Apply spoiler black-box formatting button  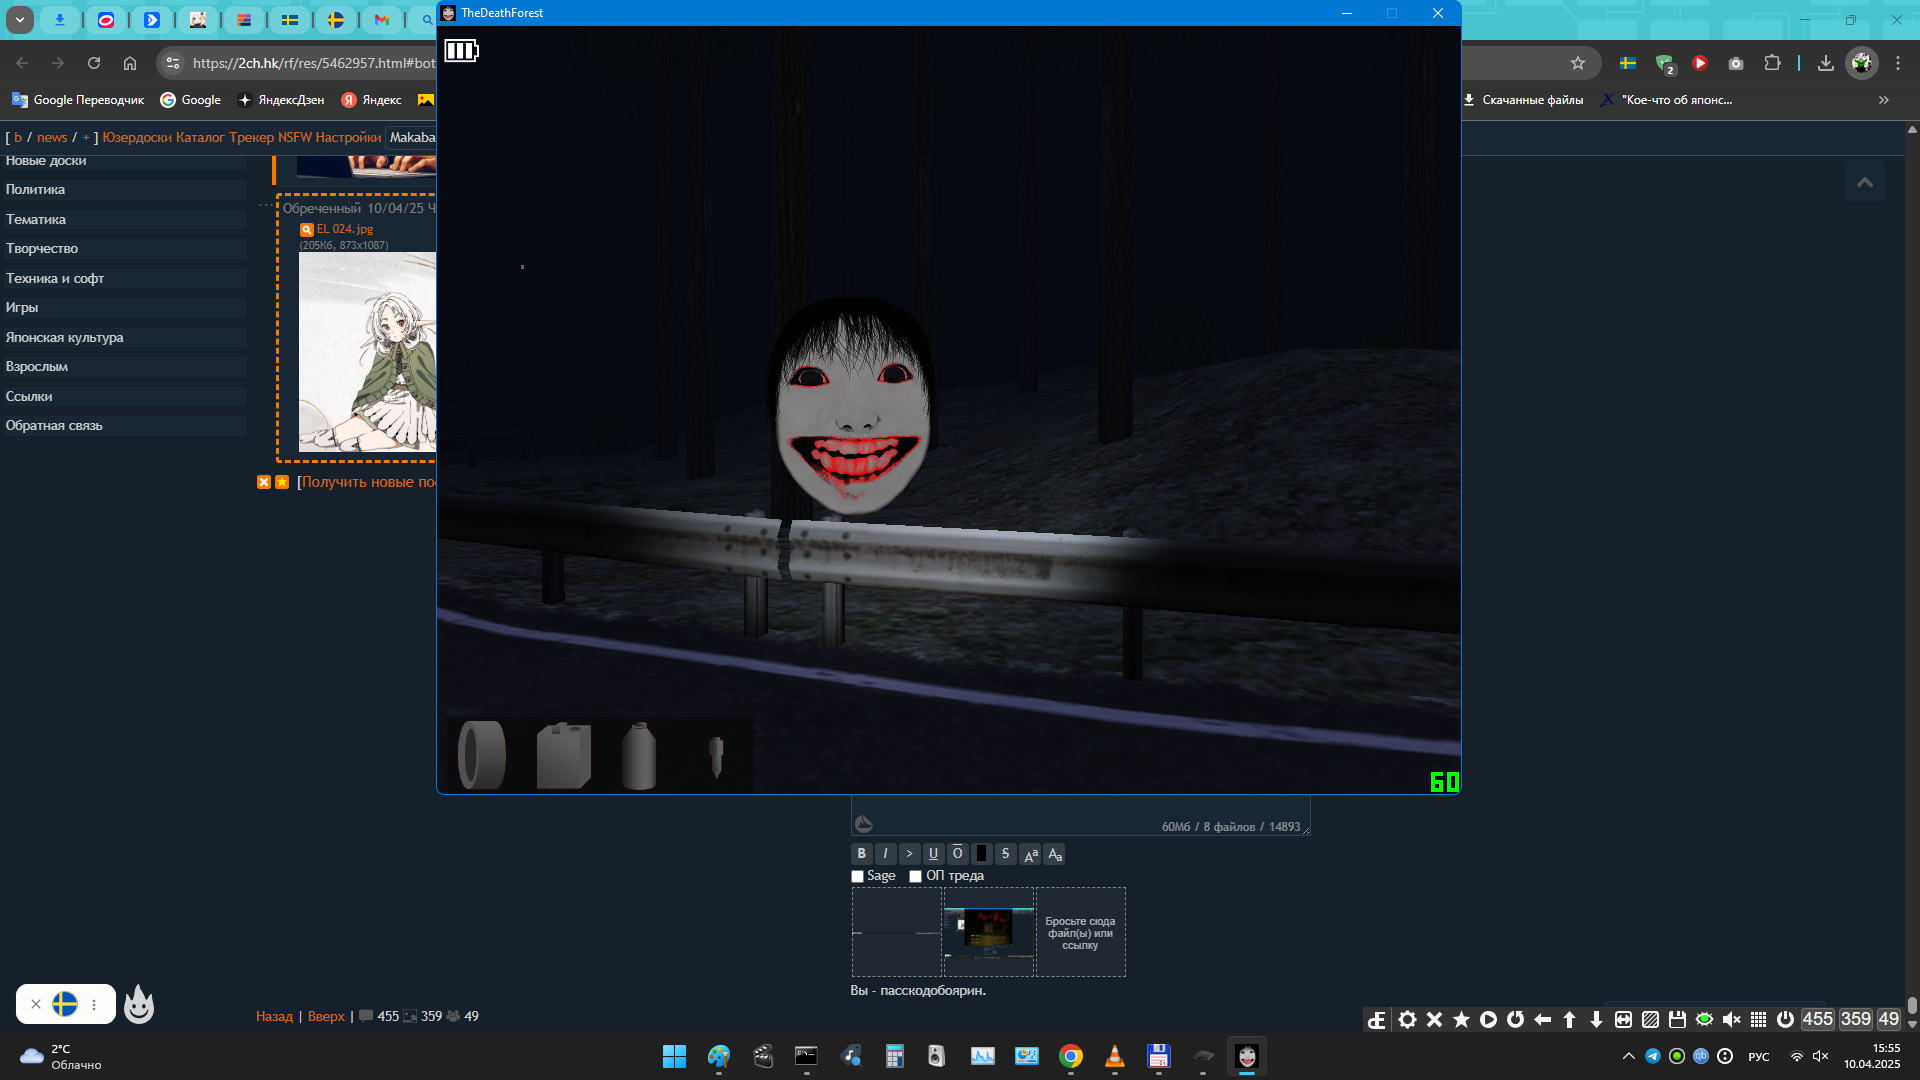tap(981, 854)
